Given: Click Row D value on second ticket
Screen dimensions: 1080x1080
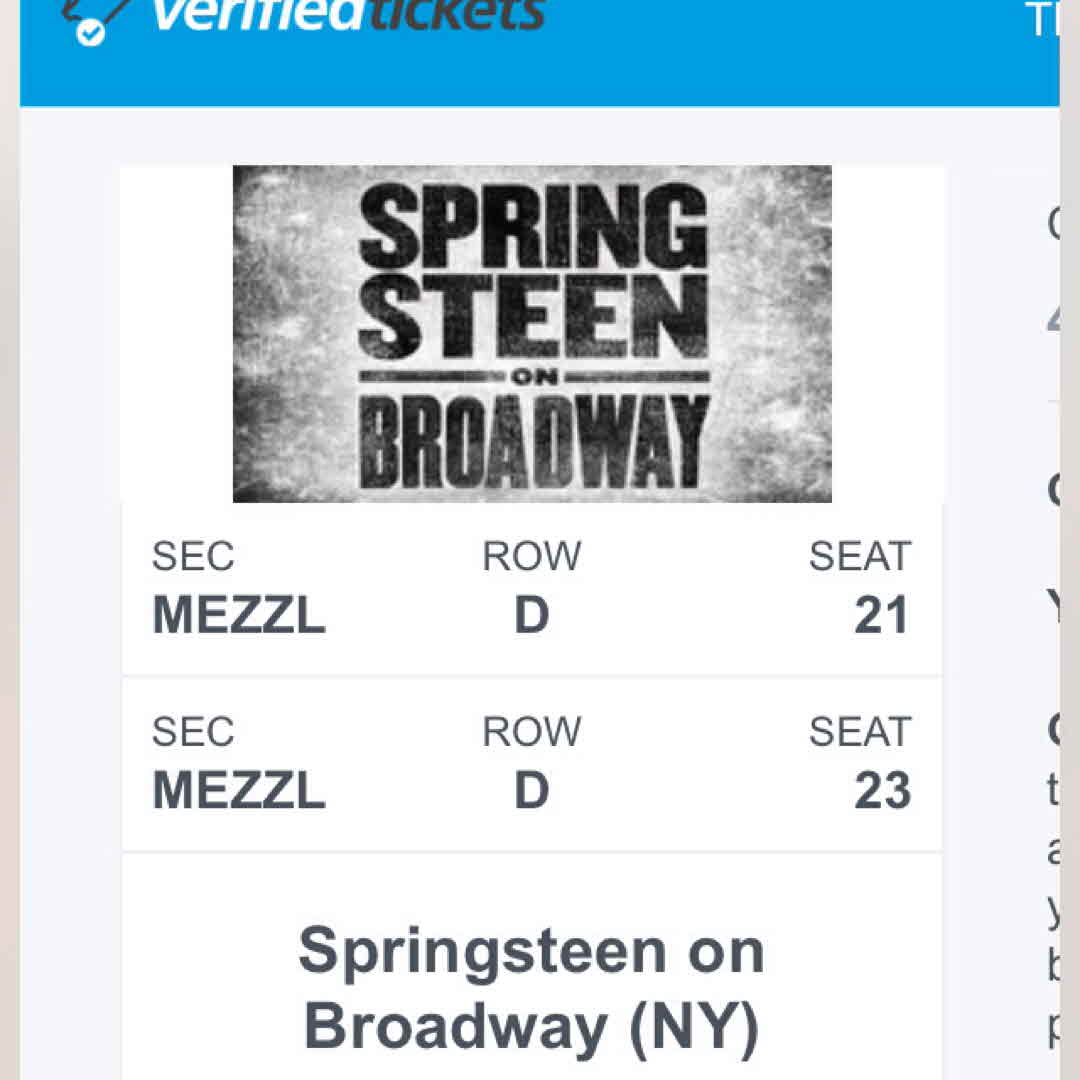Looking at the screenshot, I should point(531,791).
